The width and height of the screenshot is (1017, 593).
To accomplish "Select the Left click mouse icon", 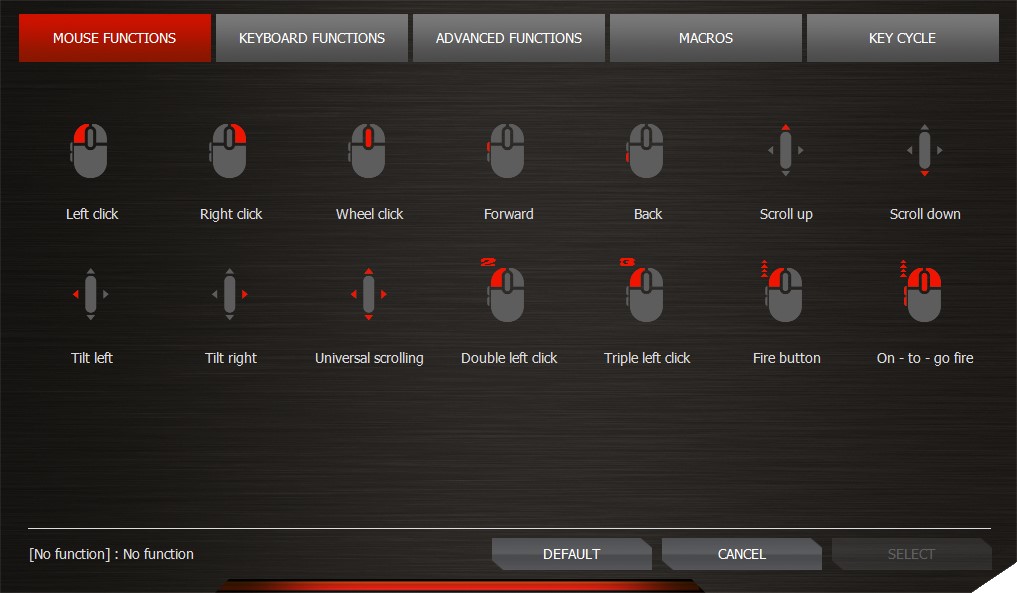I will click(91, 151).
